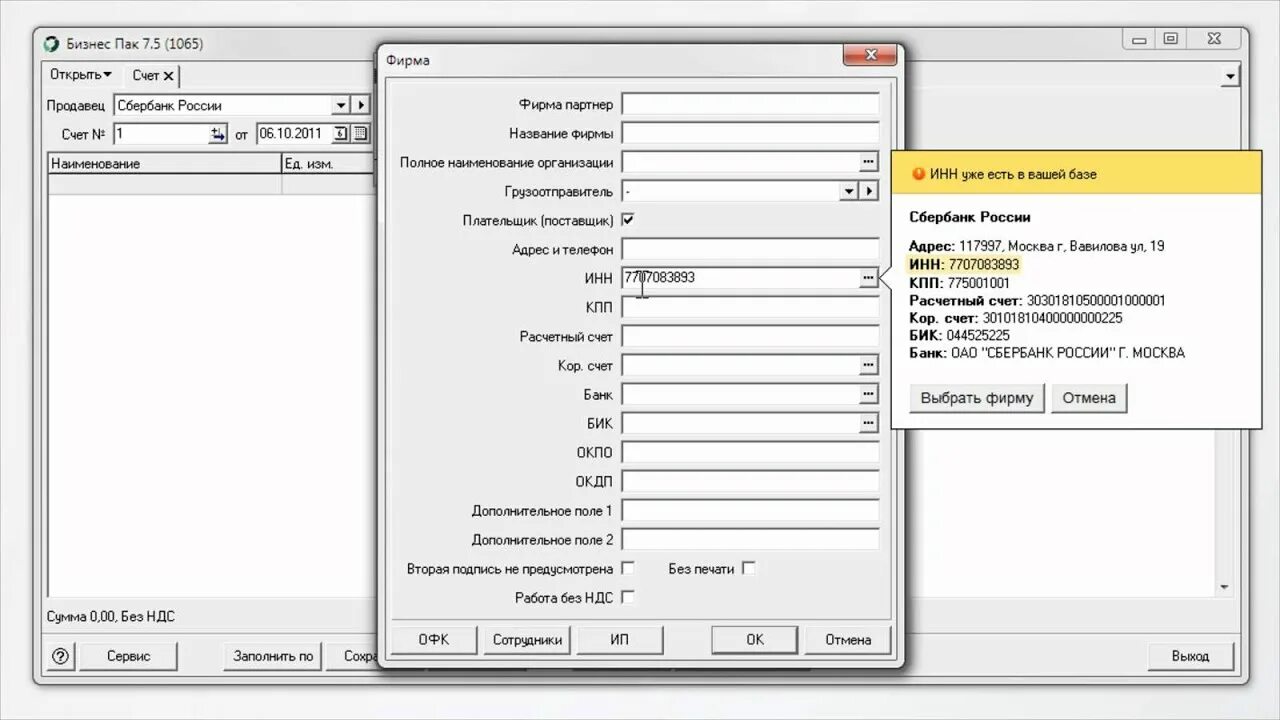Click the БИК: 044525225 line
Viewport: 1280px width, 720px height.
[x=959, y=335]
